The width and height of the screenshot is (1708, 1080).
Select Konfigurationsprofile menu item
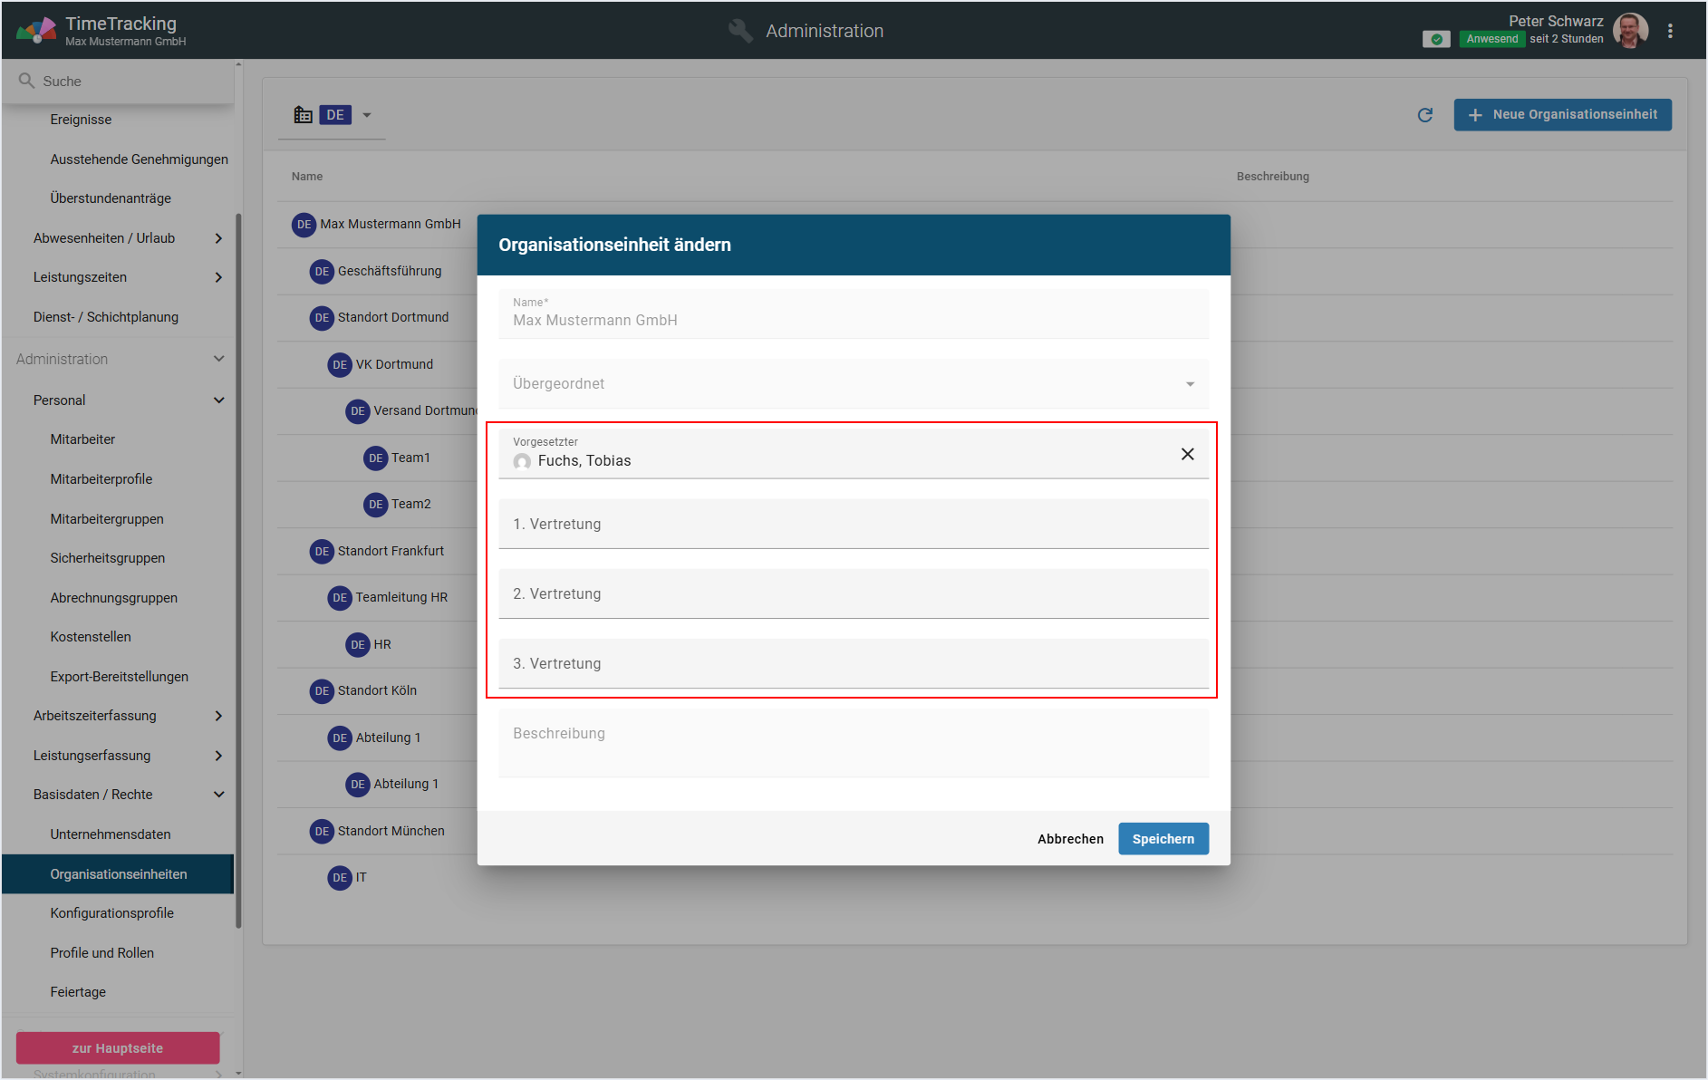point(112,913)
